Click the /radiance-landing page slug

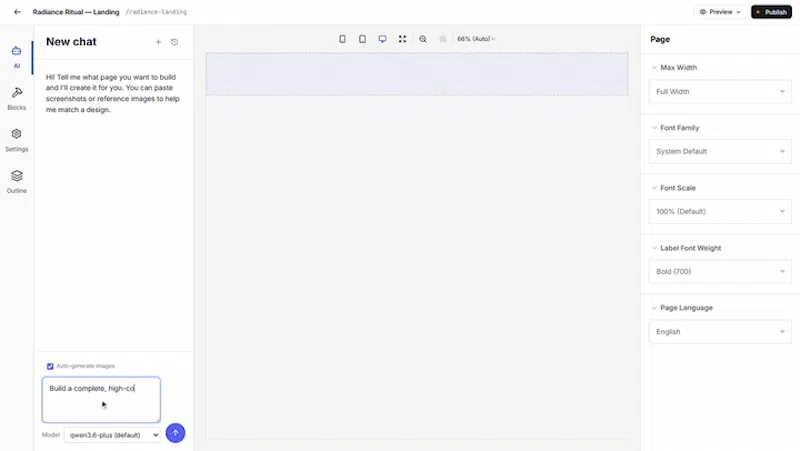(156, 12)
